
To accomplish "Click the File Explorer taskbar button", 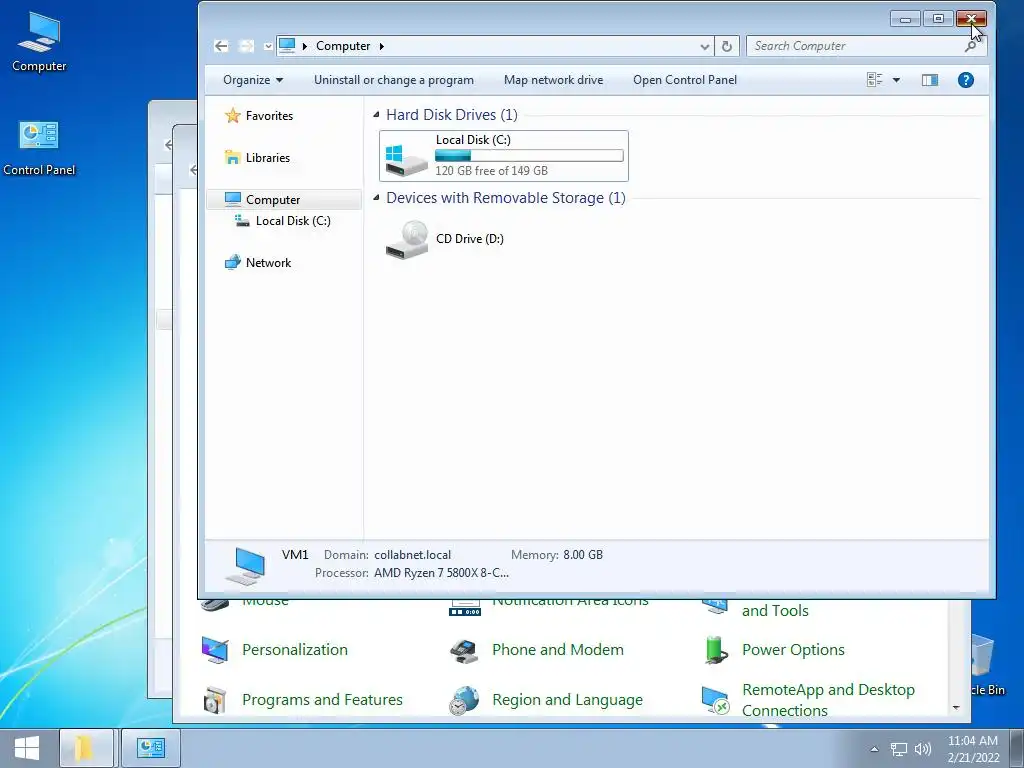I will click(87, 748).
